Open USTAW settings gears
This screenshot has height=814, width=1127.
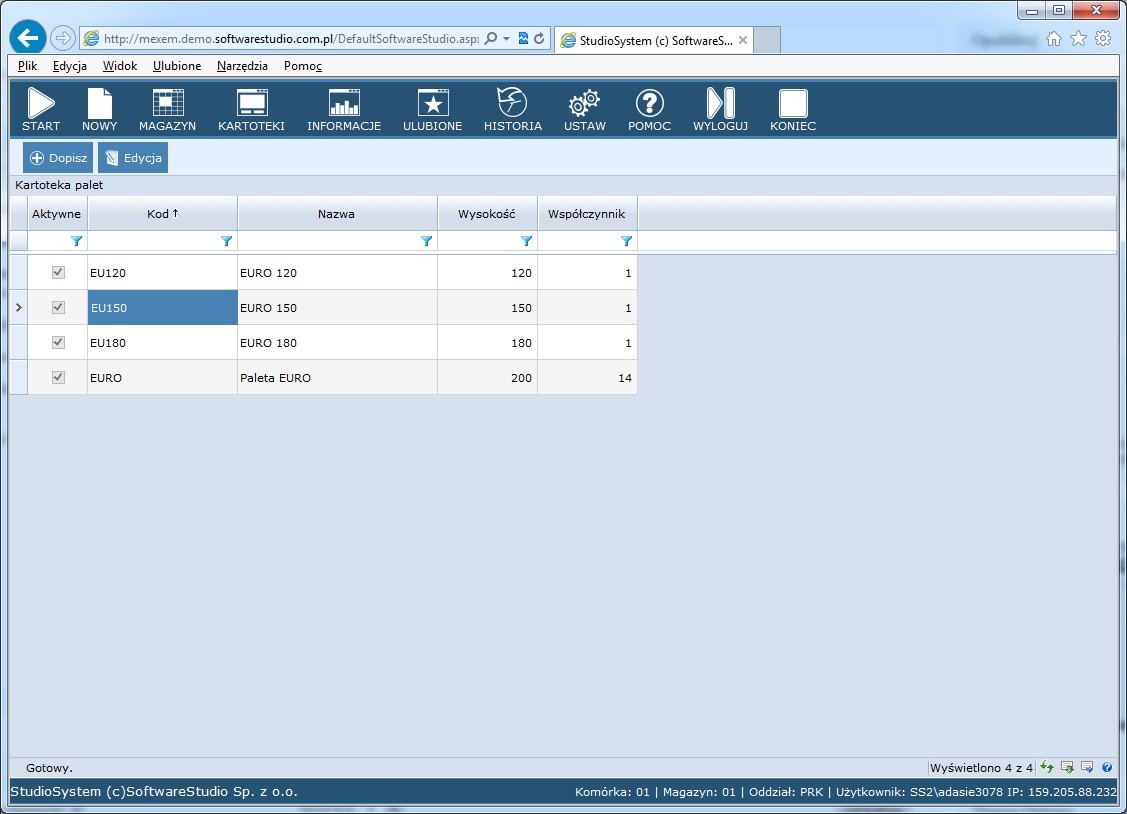(584, 109)
